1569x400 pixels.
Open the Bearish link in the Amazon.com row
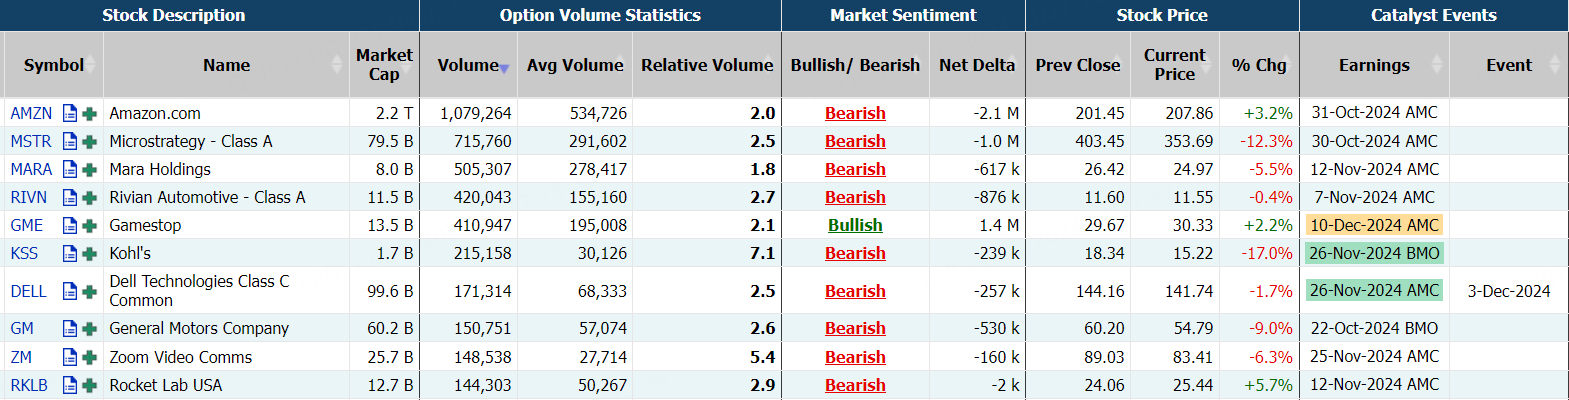[855, 114]
